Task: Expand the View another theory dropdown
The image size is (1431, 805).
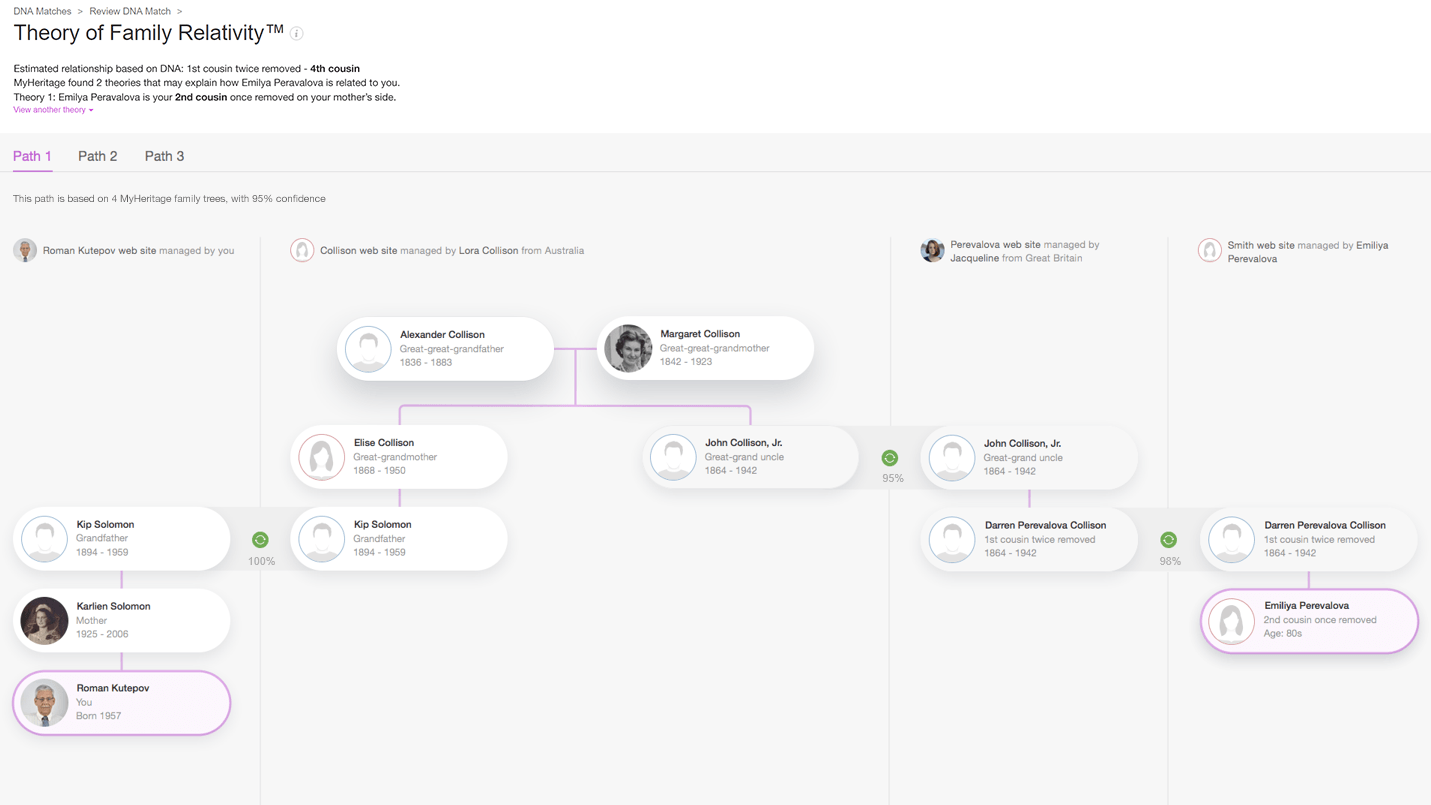Action: point(53,110)
